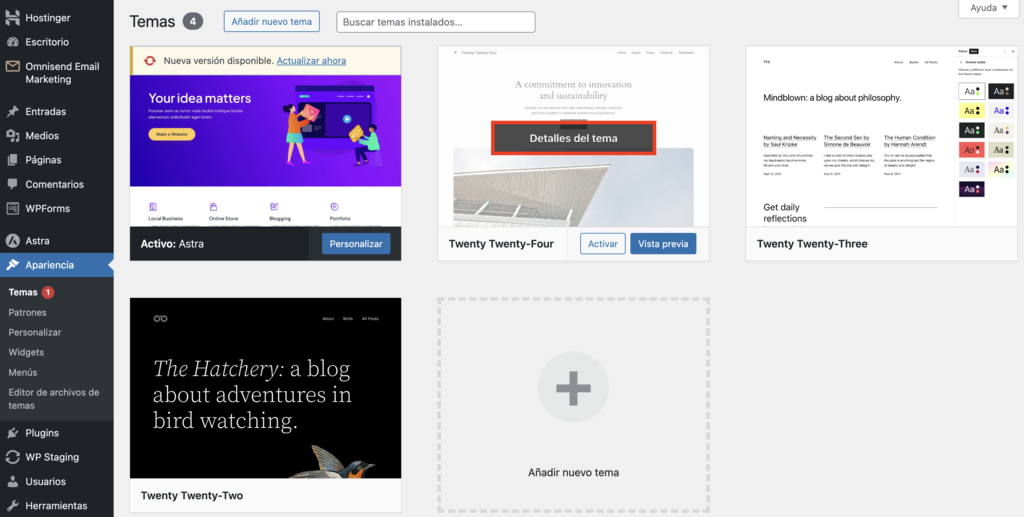Click the Omnisend Email Marketing envelope icon
1024x517 pixels.
12,66
